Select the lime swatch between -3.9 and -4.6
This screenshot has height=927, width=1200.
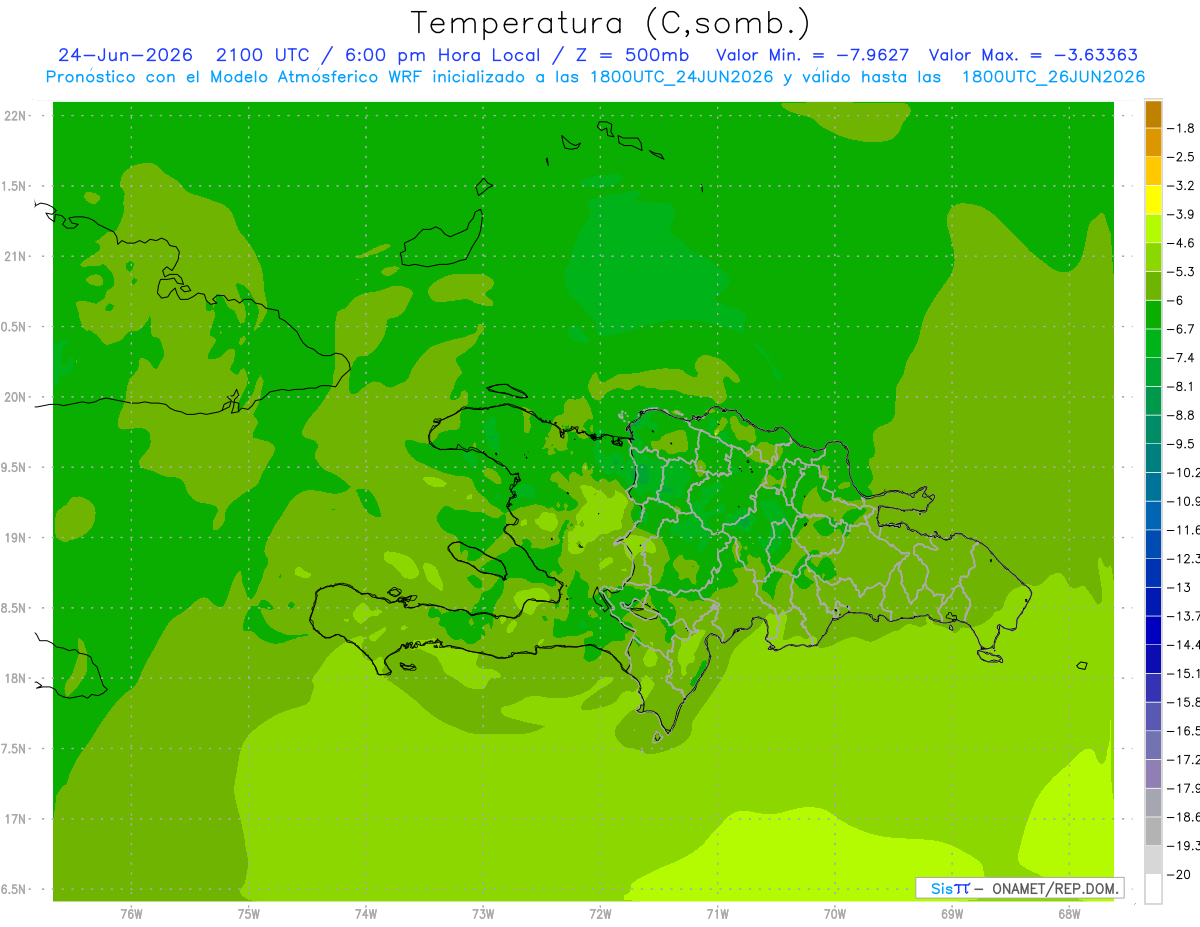1153,229
